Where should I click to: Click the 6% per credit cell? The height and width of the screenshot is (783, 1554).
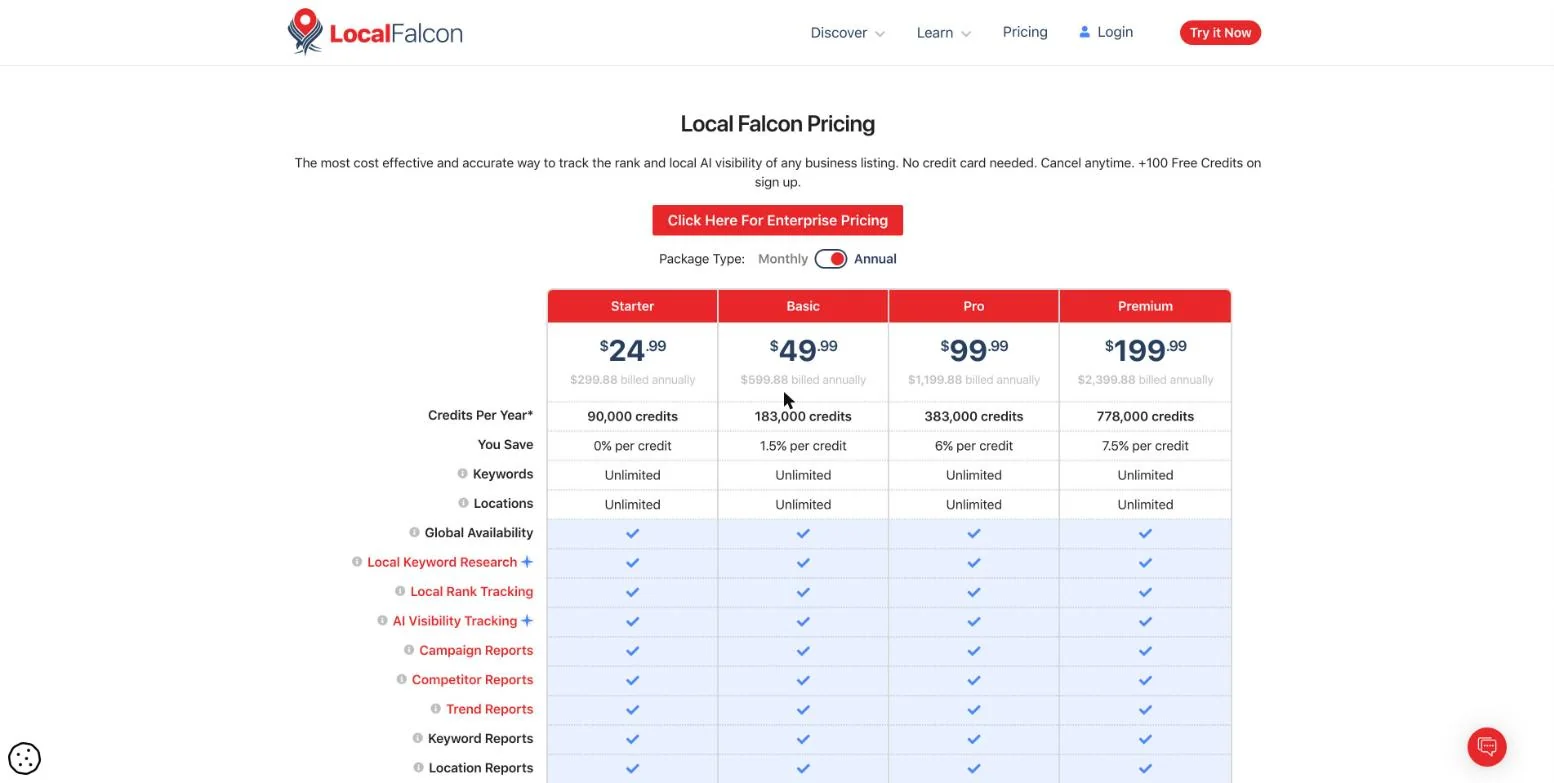pyautogui.click(x=974, y=446)
